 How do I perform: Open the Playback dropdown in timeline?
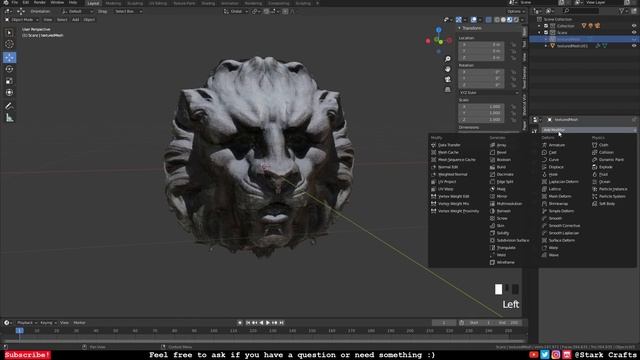27,323
